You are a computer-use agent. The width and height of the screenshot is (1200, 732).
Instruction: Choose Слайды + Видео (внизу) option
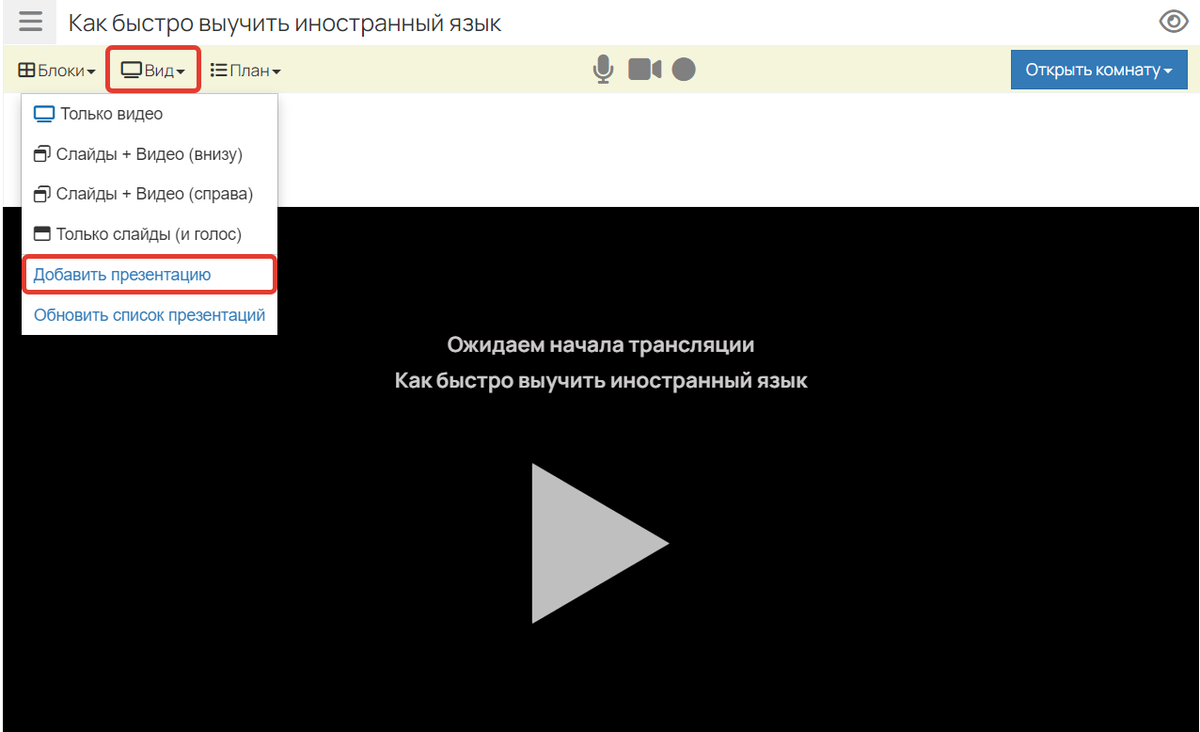tap(149, 154)
